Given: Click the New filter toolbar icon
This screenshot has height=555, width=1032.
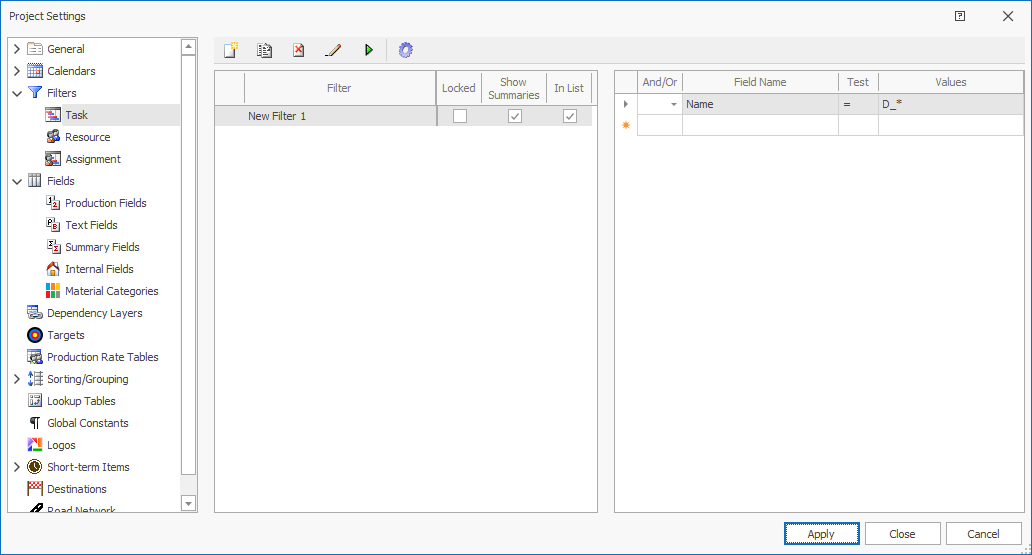Looking at the screenshot, I should tap(231, 50).
